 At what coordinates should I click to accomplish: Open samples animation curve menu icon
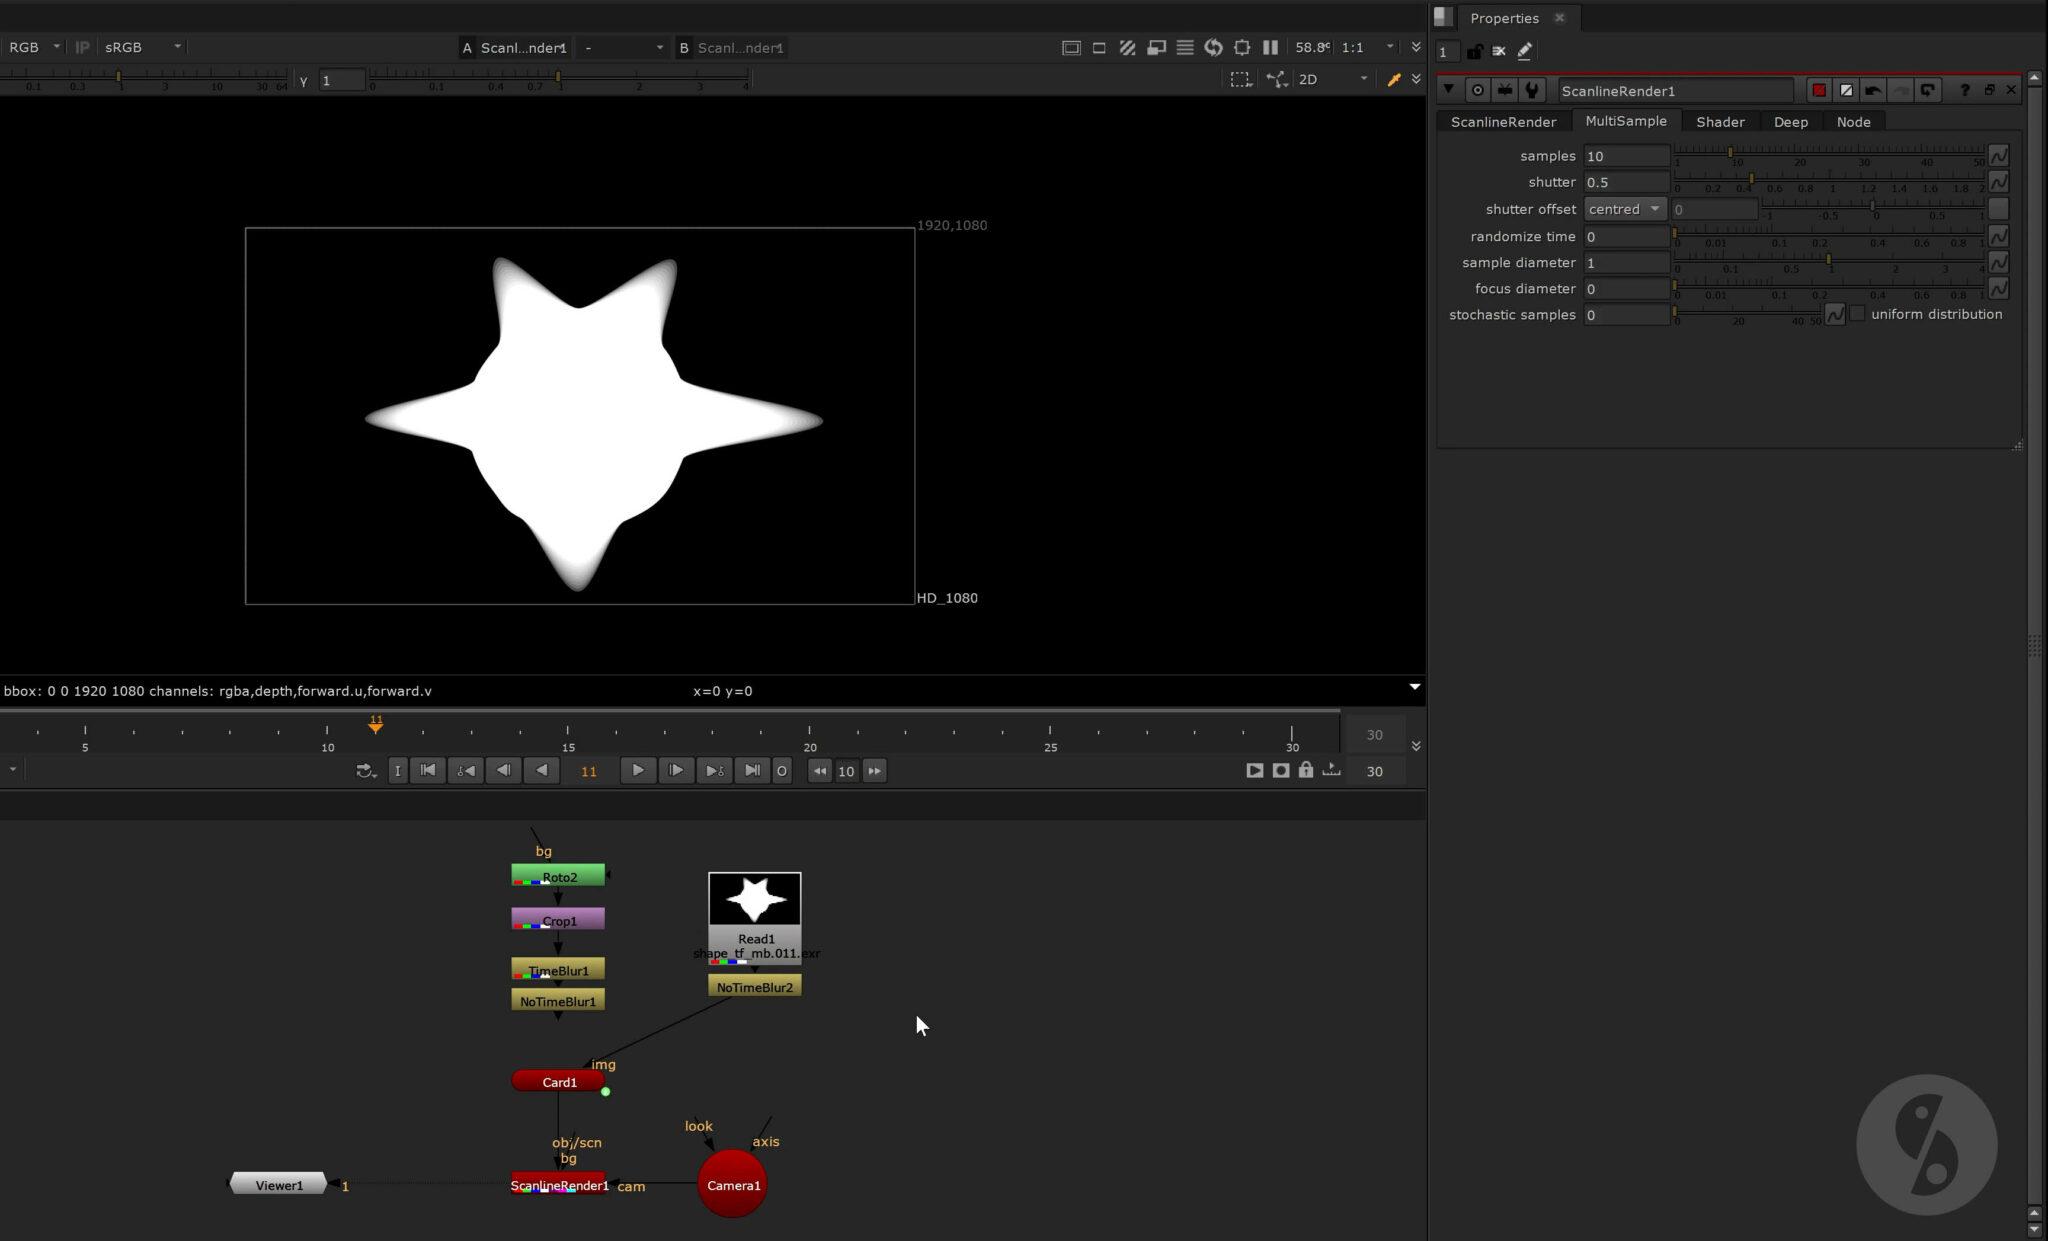click(1998, 156)
